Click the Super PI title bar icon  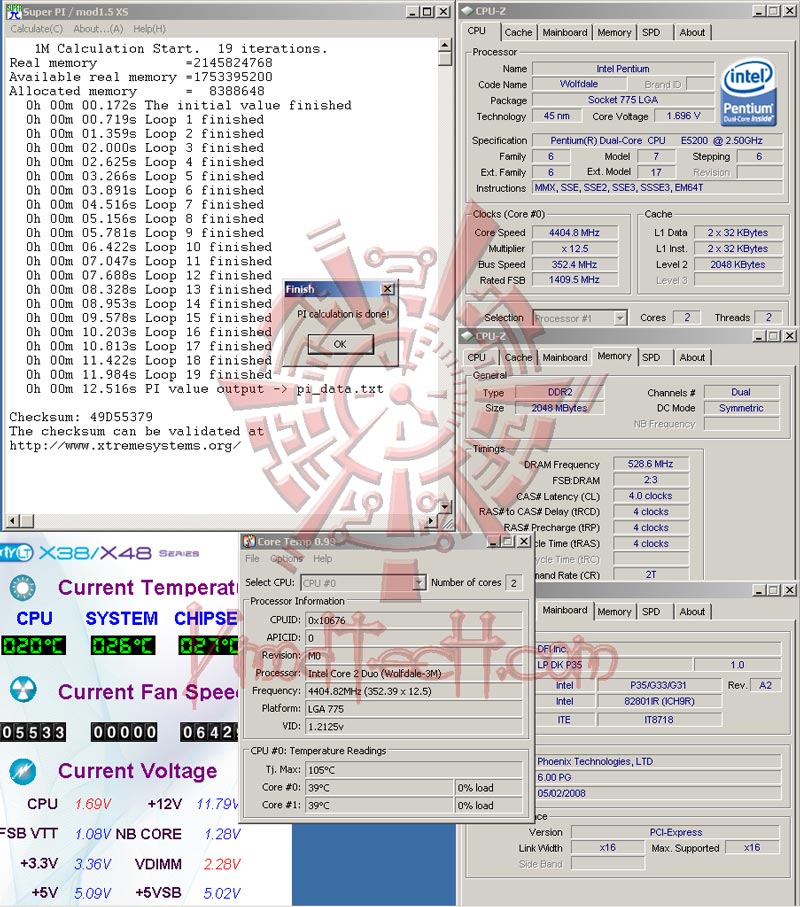(x=13, y=12)
